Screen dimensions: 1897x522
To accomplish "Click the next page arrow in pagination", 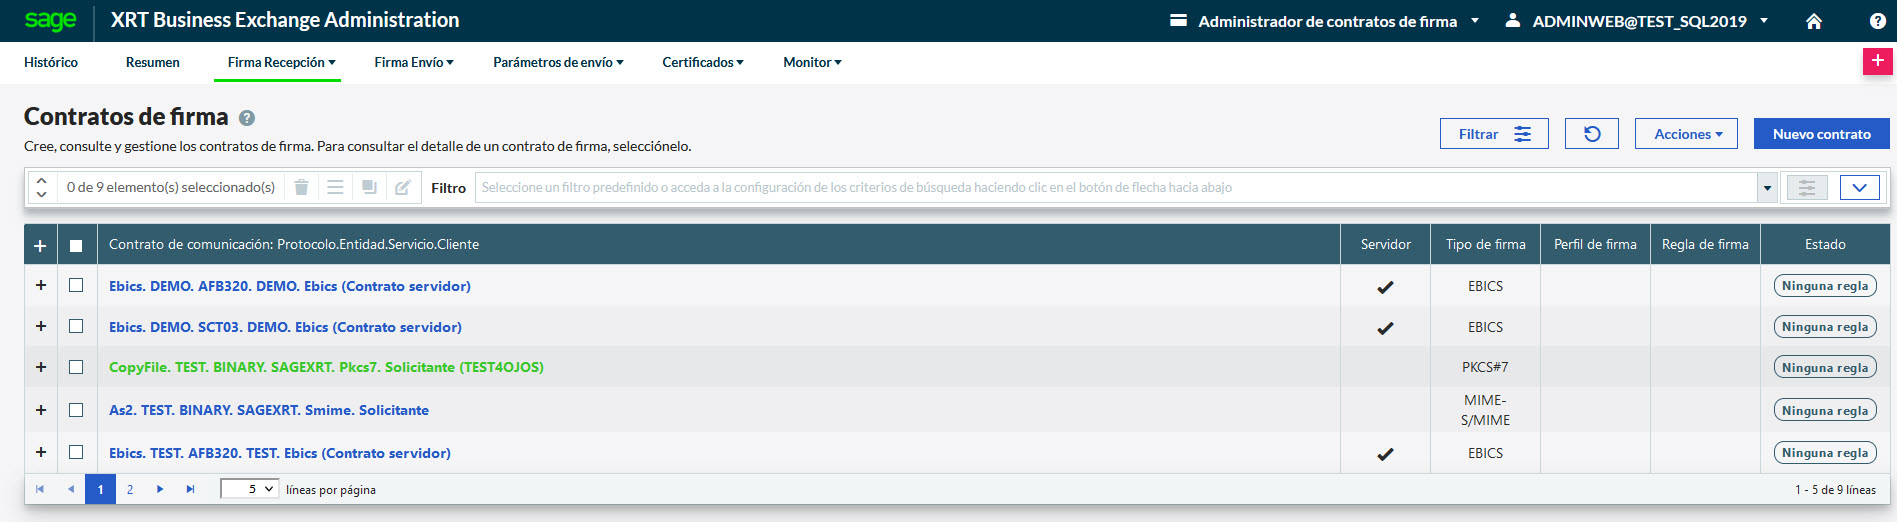I will tap(160, 489).
